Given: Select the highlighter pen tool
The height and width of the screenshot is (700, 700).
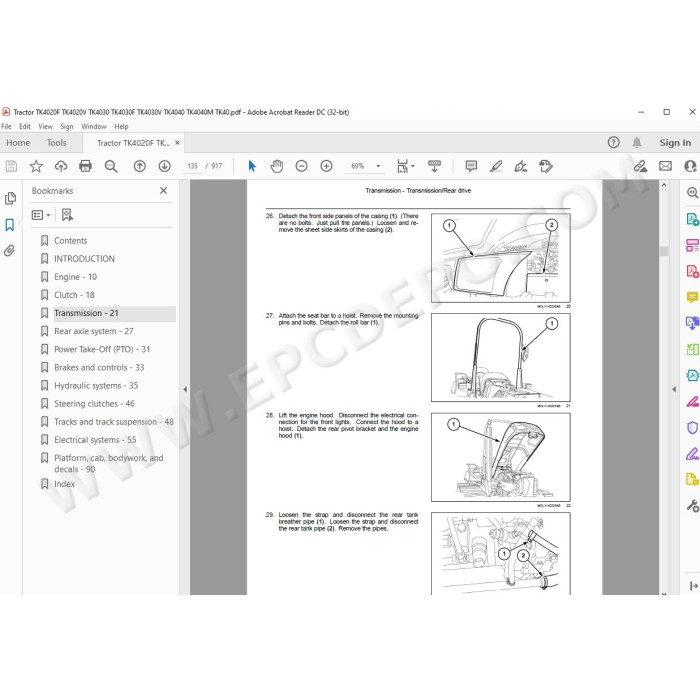Looking at the screenshot, I should [496, 167].
